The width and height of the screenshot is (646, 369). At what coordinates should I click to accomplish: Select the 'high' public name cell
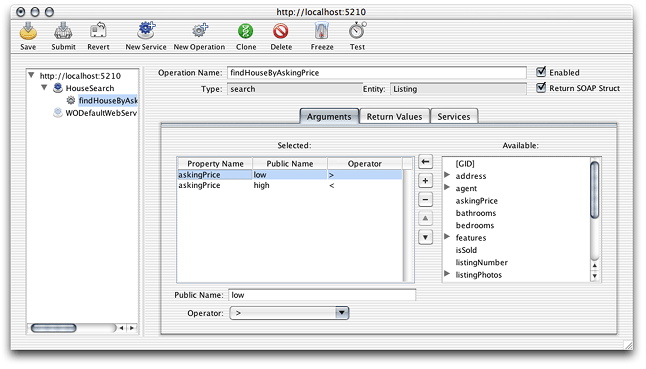[290, 185]
